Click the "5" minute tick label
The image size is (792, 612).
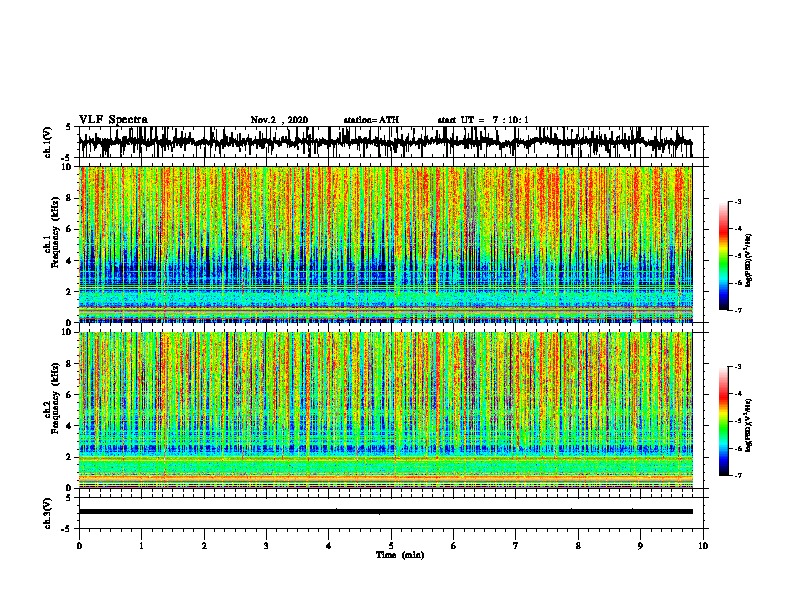point(391,546)
